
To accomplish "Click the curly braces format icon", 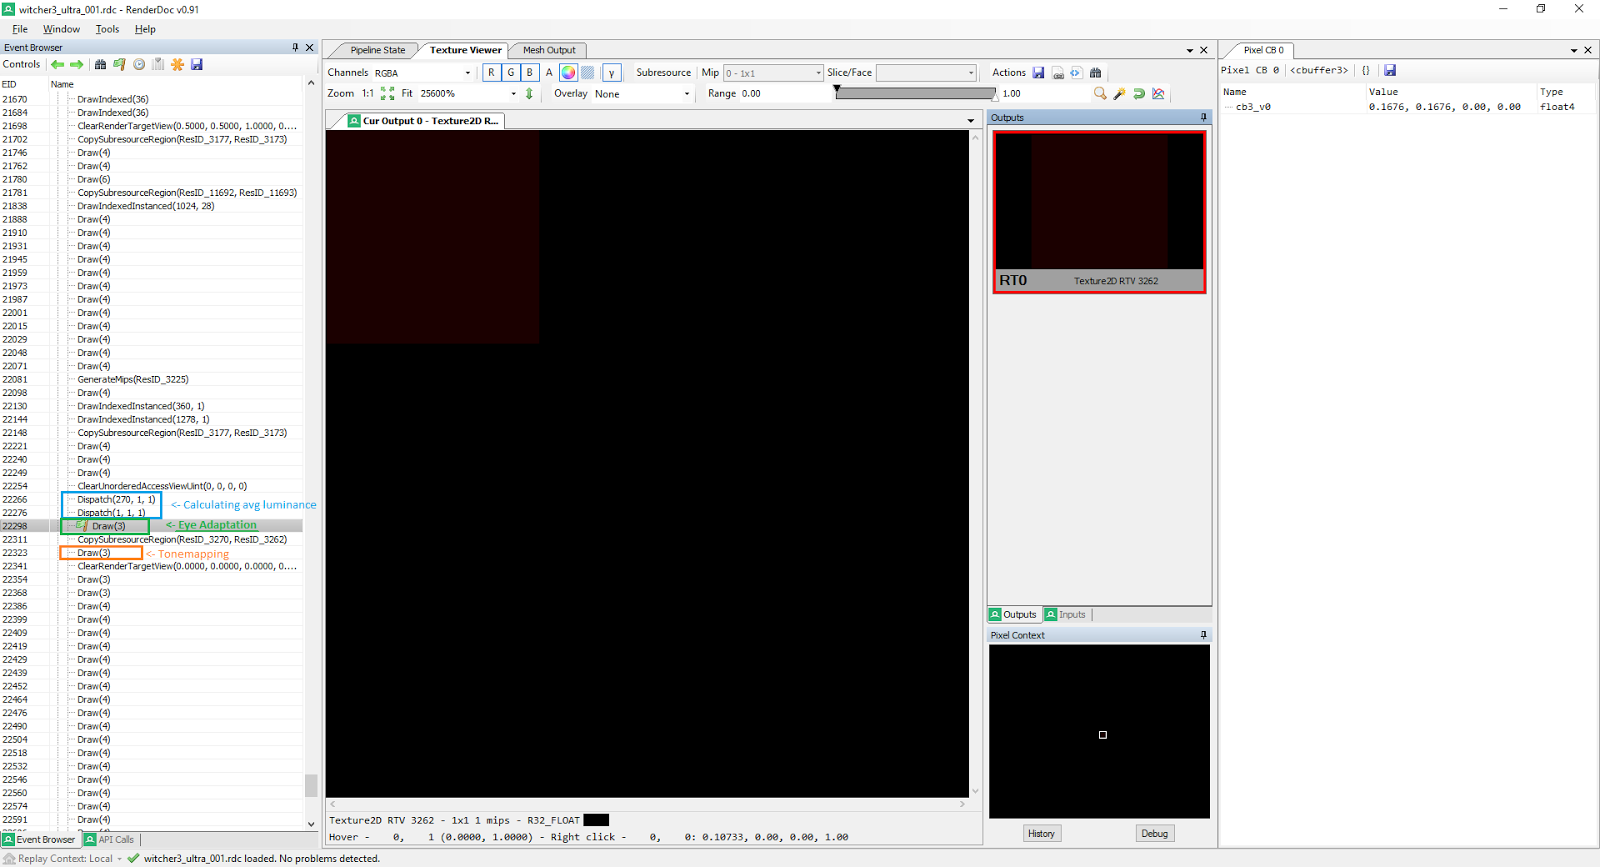I will [x=1366, y=70].
